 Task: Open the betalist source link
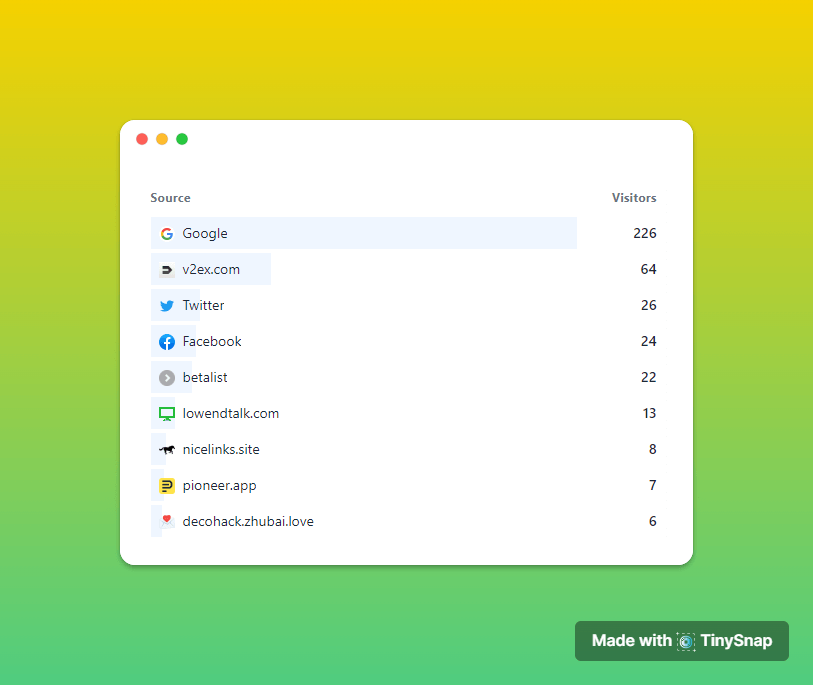[205, 378]
